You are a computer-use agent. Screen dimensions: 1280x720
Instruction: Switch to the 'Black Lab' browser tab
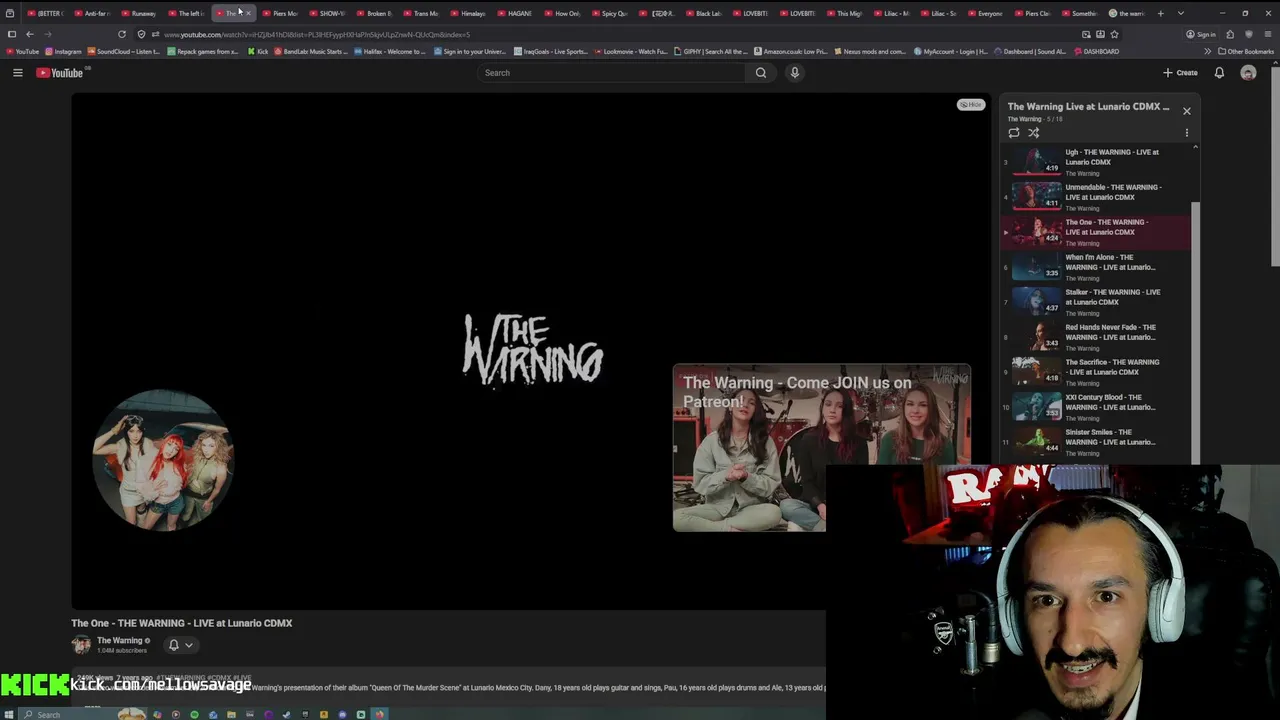coord(705,13)
